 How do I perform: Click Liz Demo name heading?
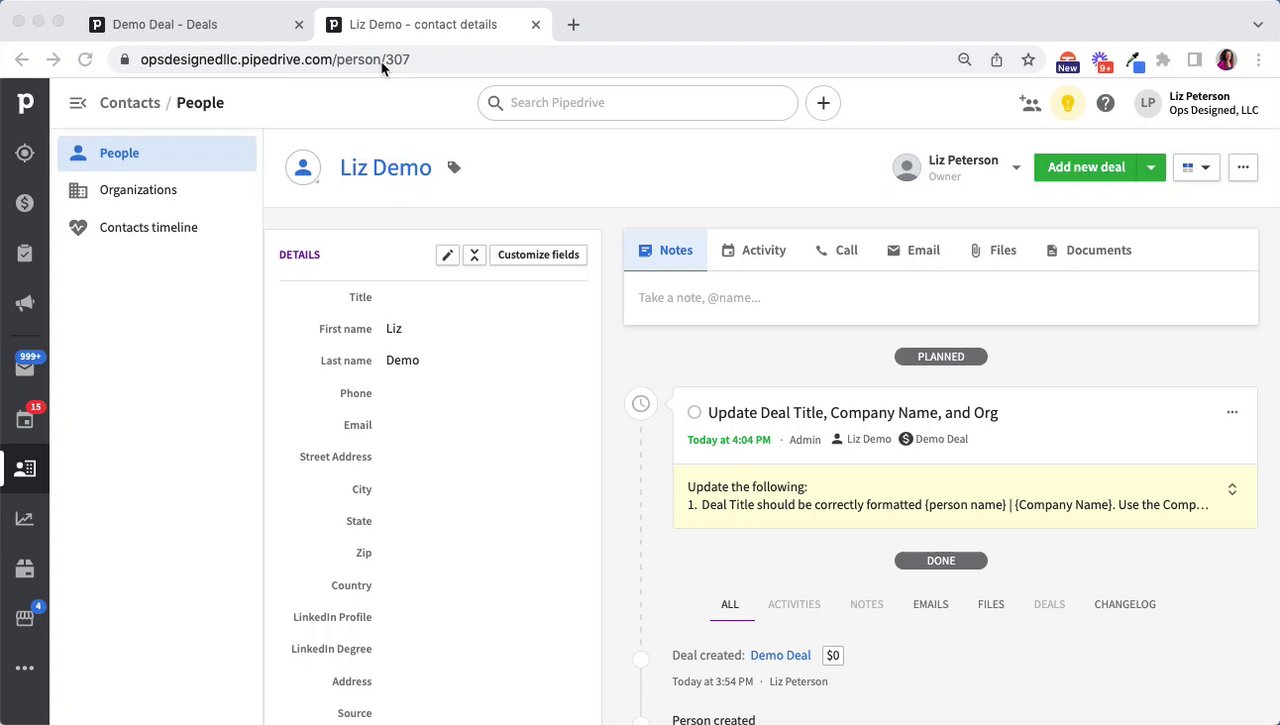click(x=386, y=168)
